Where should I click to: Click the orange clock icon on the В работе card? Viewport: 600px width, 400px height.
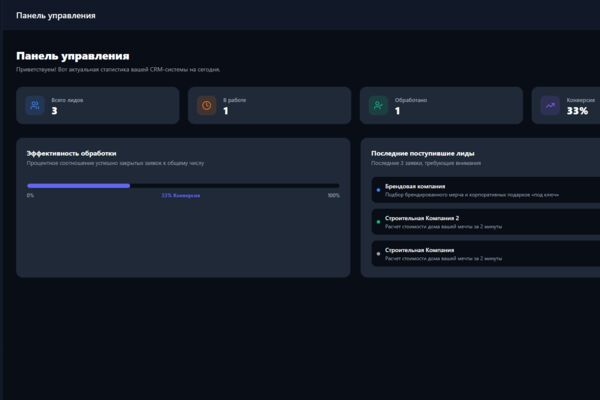(207, 105)
